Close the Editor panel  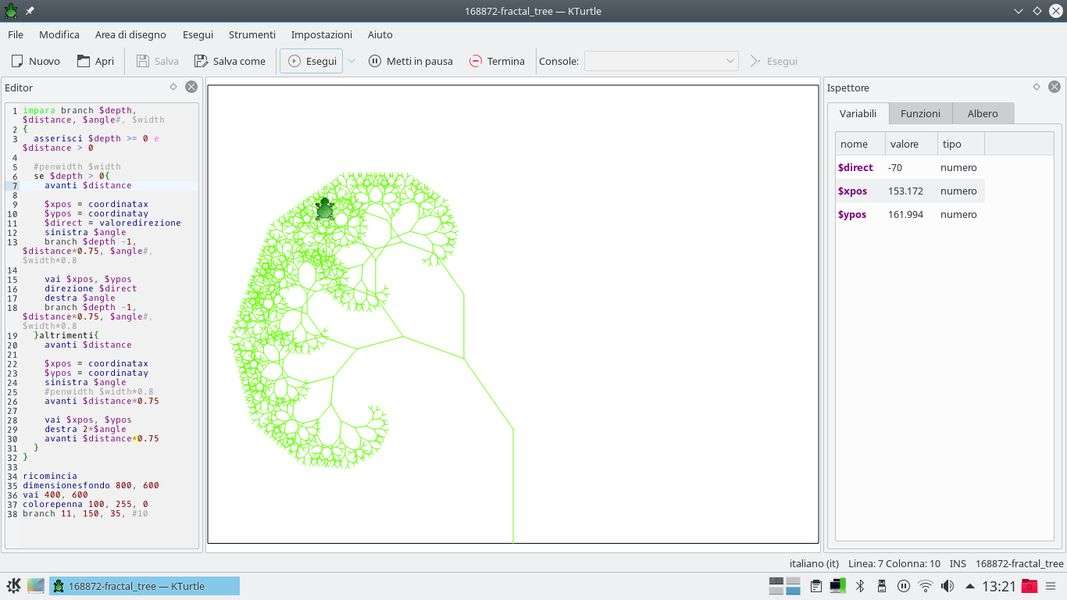click(x=191, y=87)
